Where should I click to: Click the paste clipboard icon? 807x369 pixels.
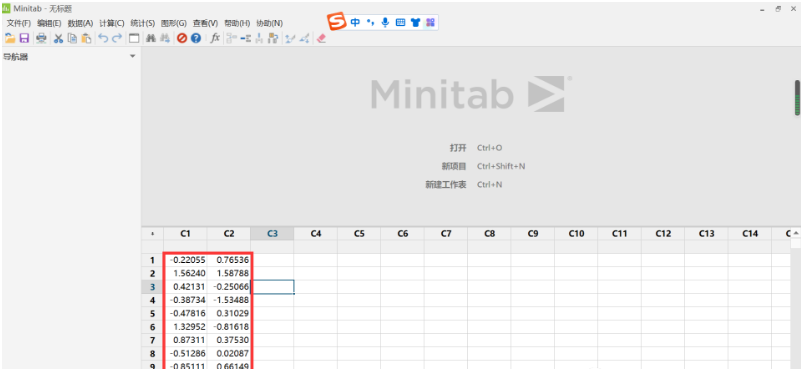click(x=86, y=38)
